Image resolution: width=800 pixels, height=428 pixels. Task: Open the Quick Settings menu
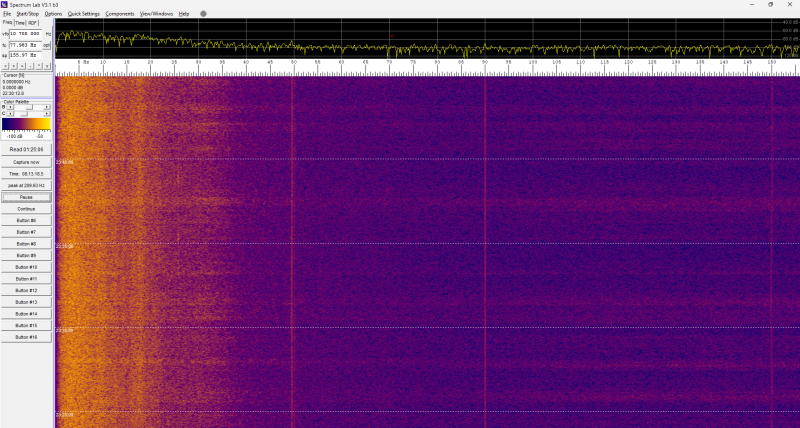point(84,14)
